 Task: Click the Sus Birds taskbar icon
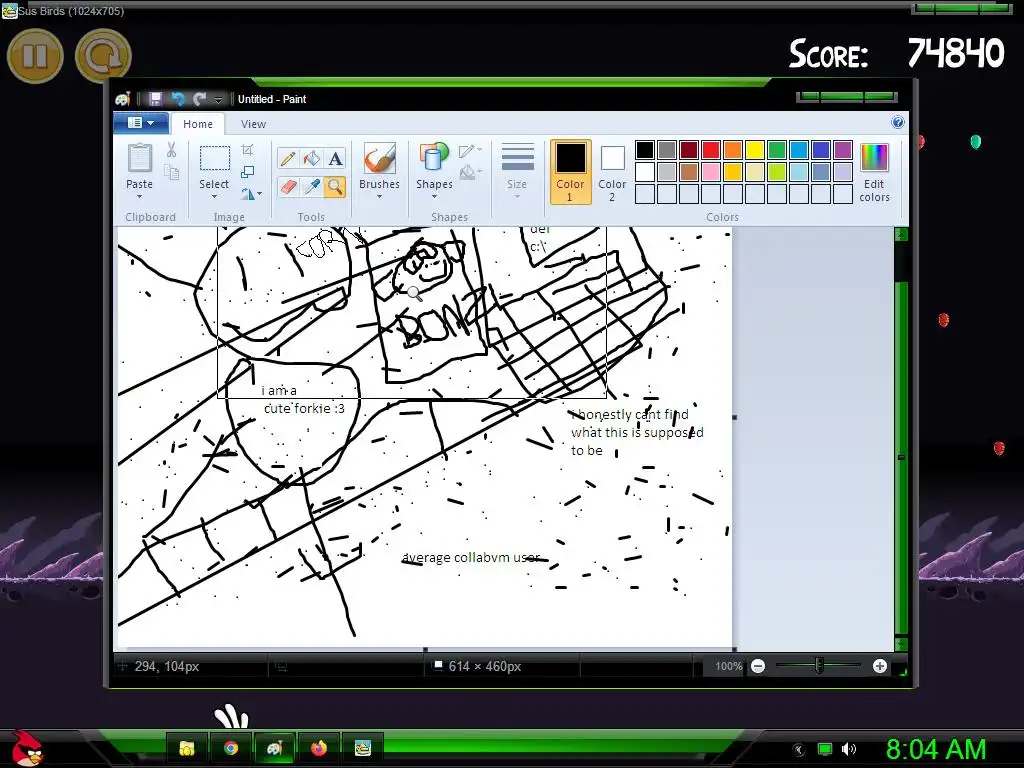362,748
